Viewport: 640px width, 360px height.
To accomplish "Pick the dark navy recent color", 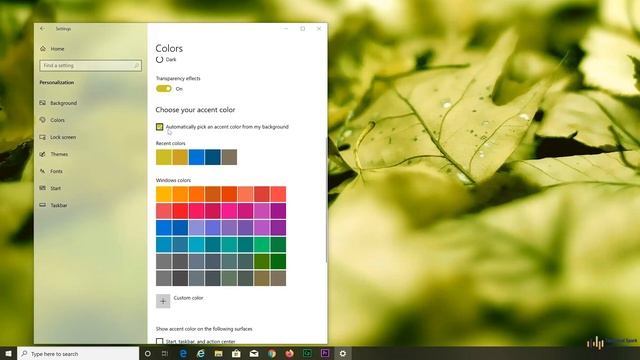I will [213, 157].
